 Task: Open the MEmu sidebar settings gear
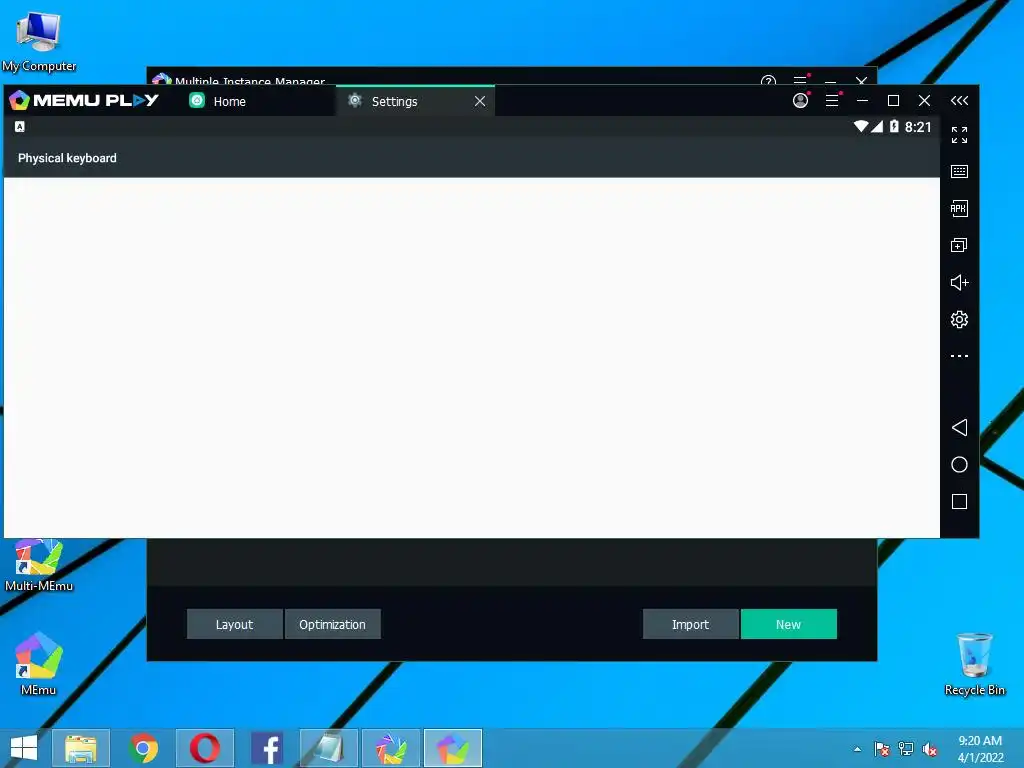[959, 319]
